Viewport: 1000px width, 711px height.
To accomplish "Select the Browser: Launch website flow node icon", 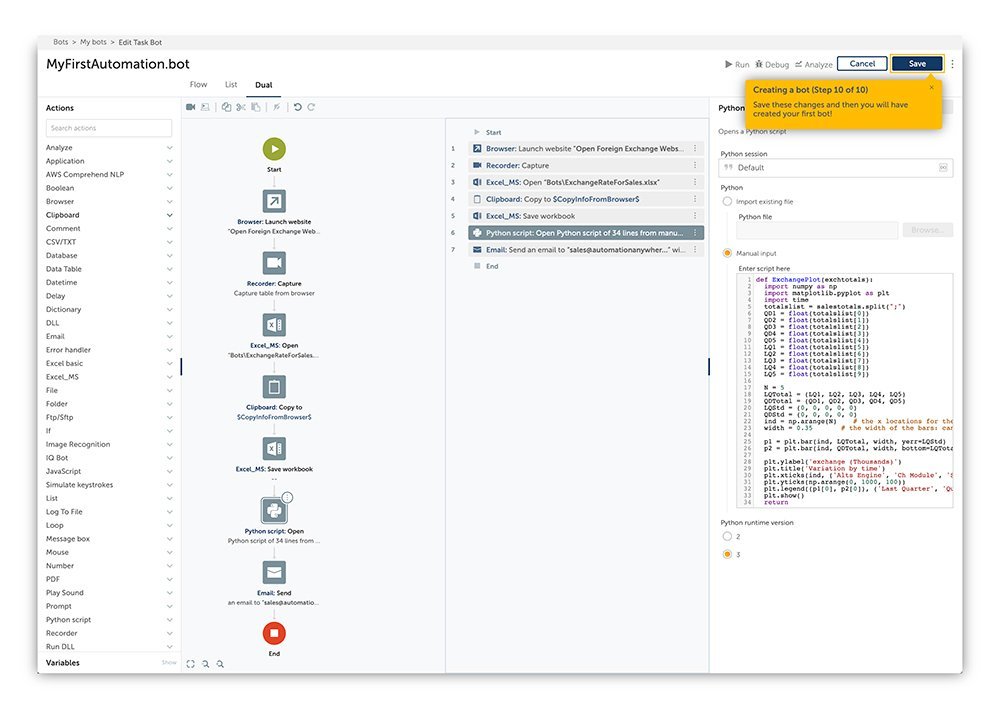I will coord(274,202).
